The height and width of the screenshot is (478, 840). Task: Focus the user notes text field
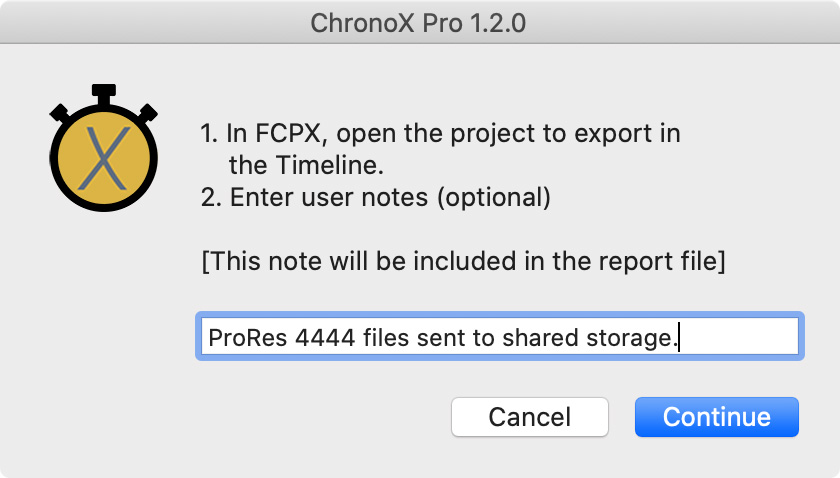(x=500, y=336)
